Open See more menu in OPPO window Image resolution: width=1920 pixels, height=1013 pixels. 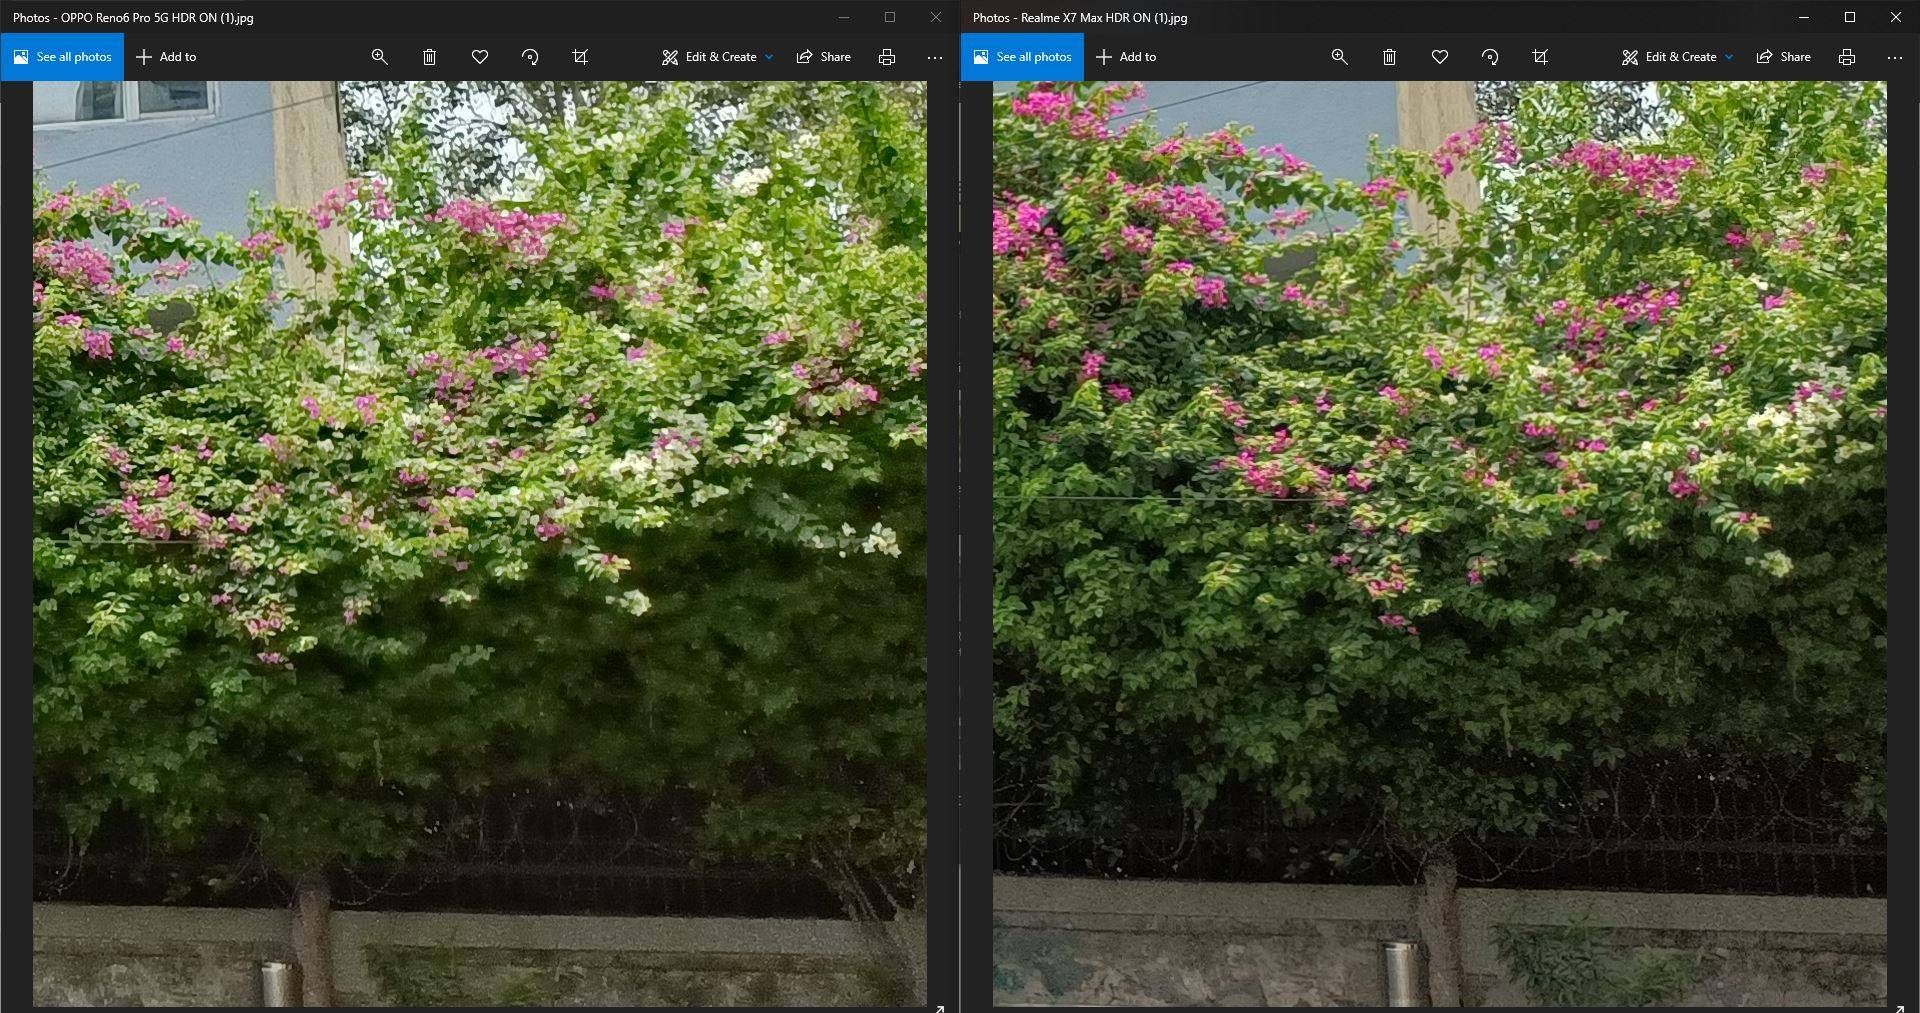[934, 57]
